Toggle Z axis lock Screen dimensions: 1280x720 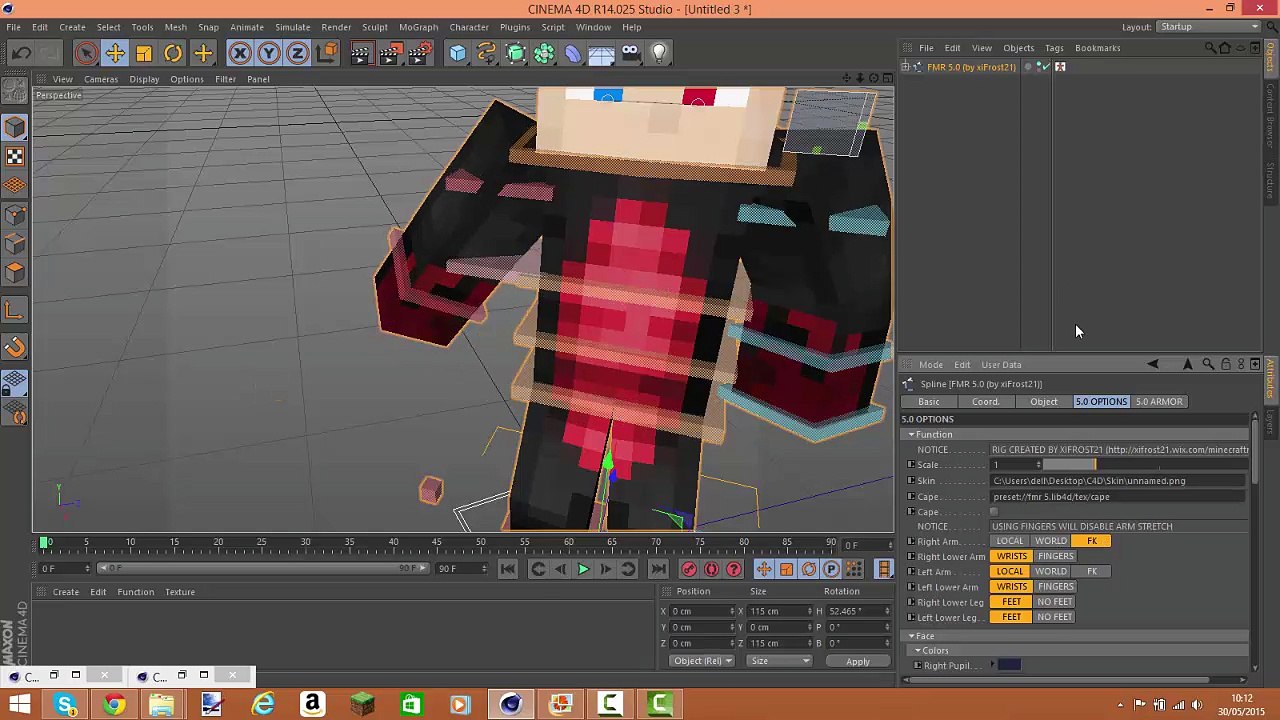(298, 53)
